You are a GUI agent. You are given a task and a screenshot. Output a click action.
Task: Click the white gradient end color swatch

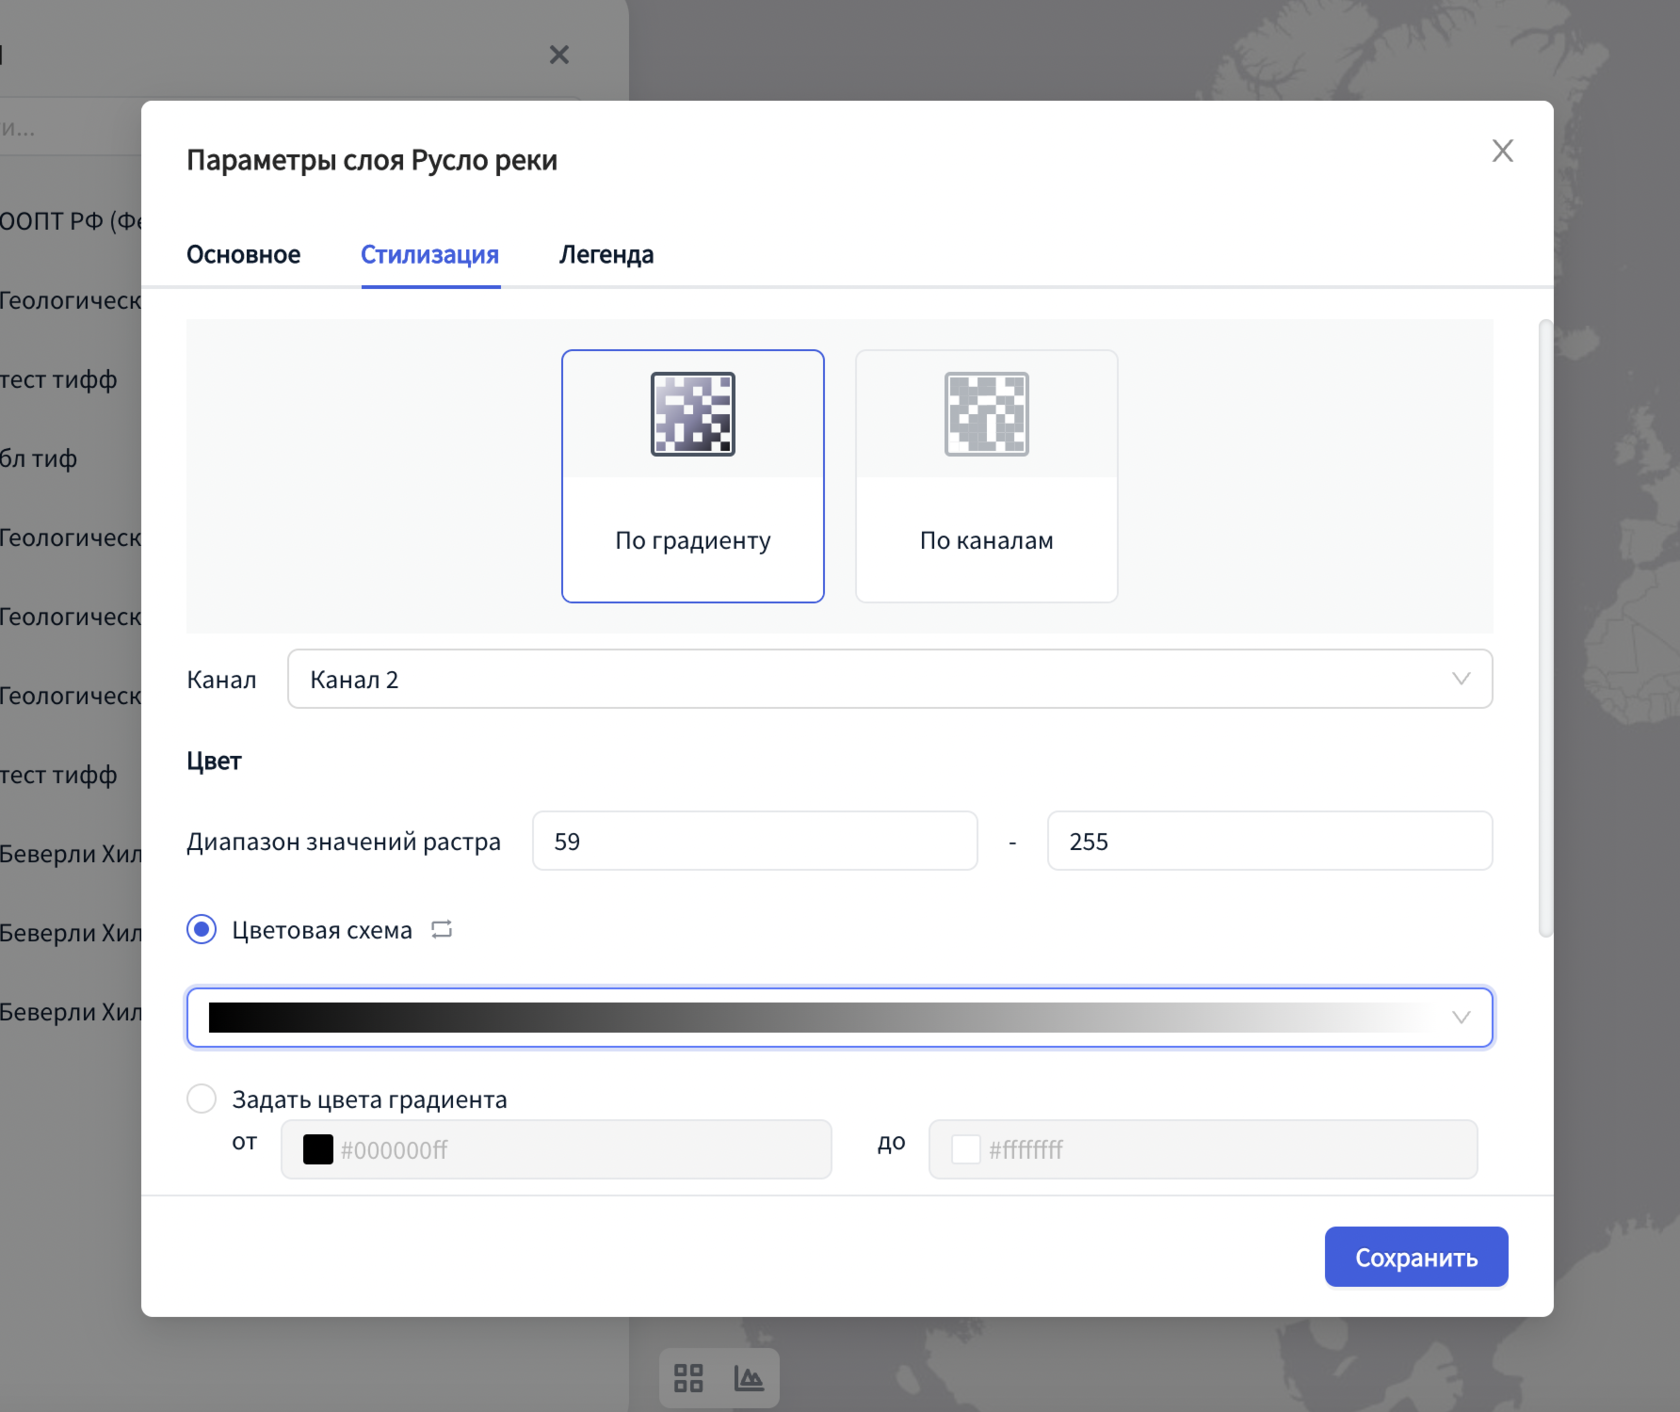965,1150
